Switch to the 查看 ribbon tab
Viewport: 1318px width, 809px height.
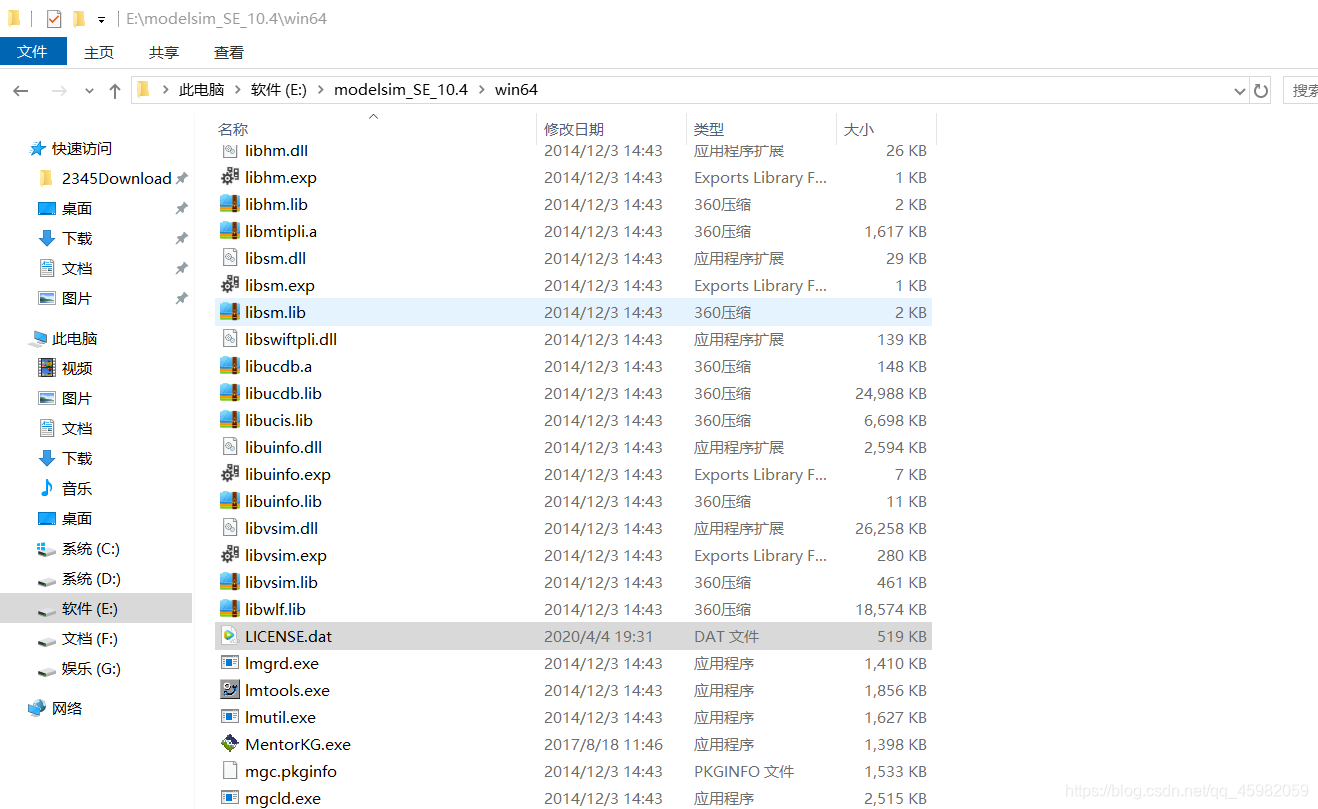point(229,52)
